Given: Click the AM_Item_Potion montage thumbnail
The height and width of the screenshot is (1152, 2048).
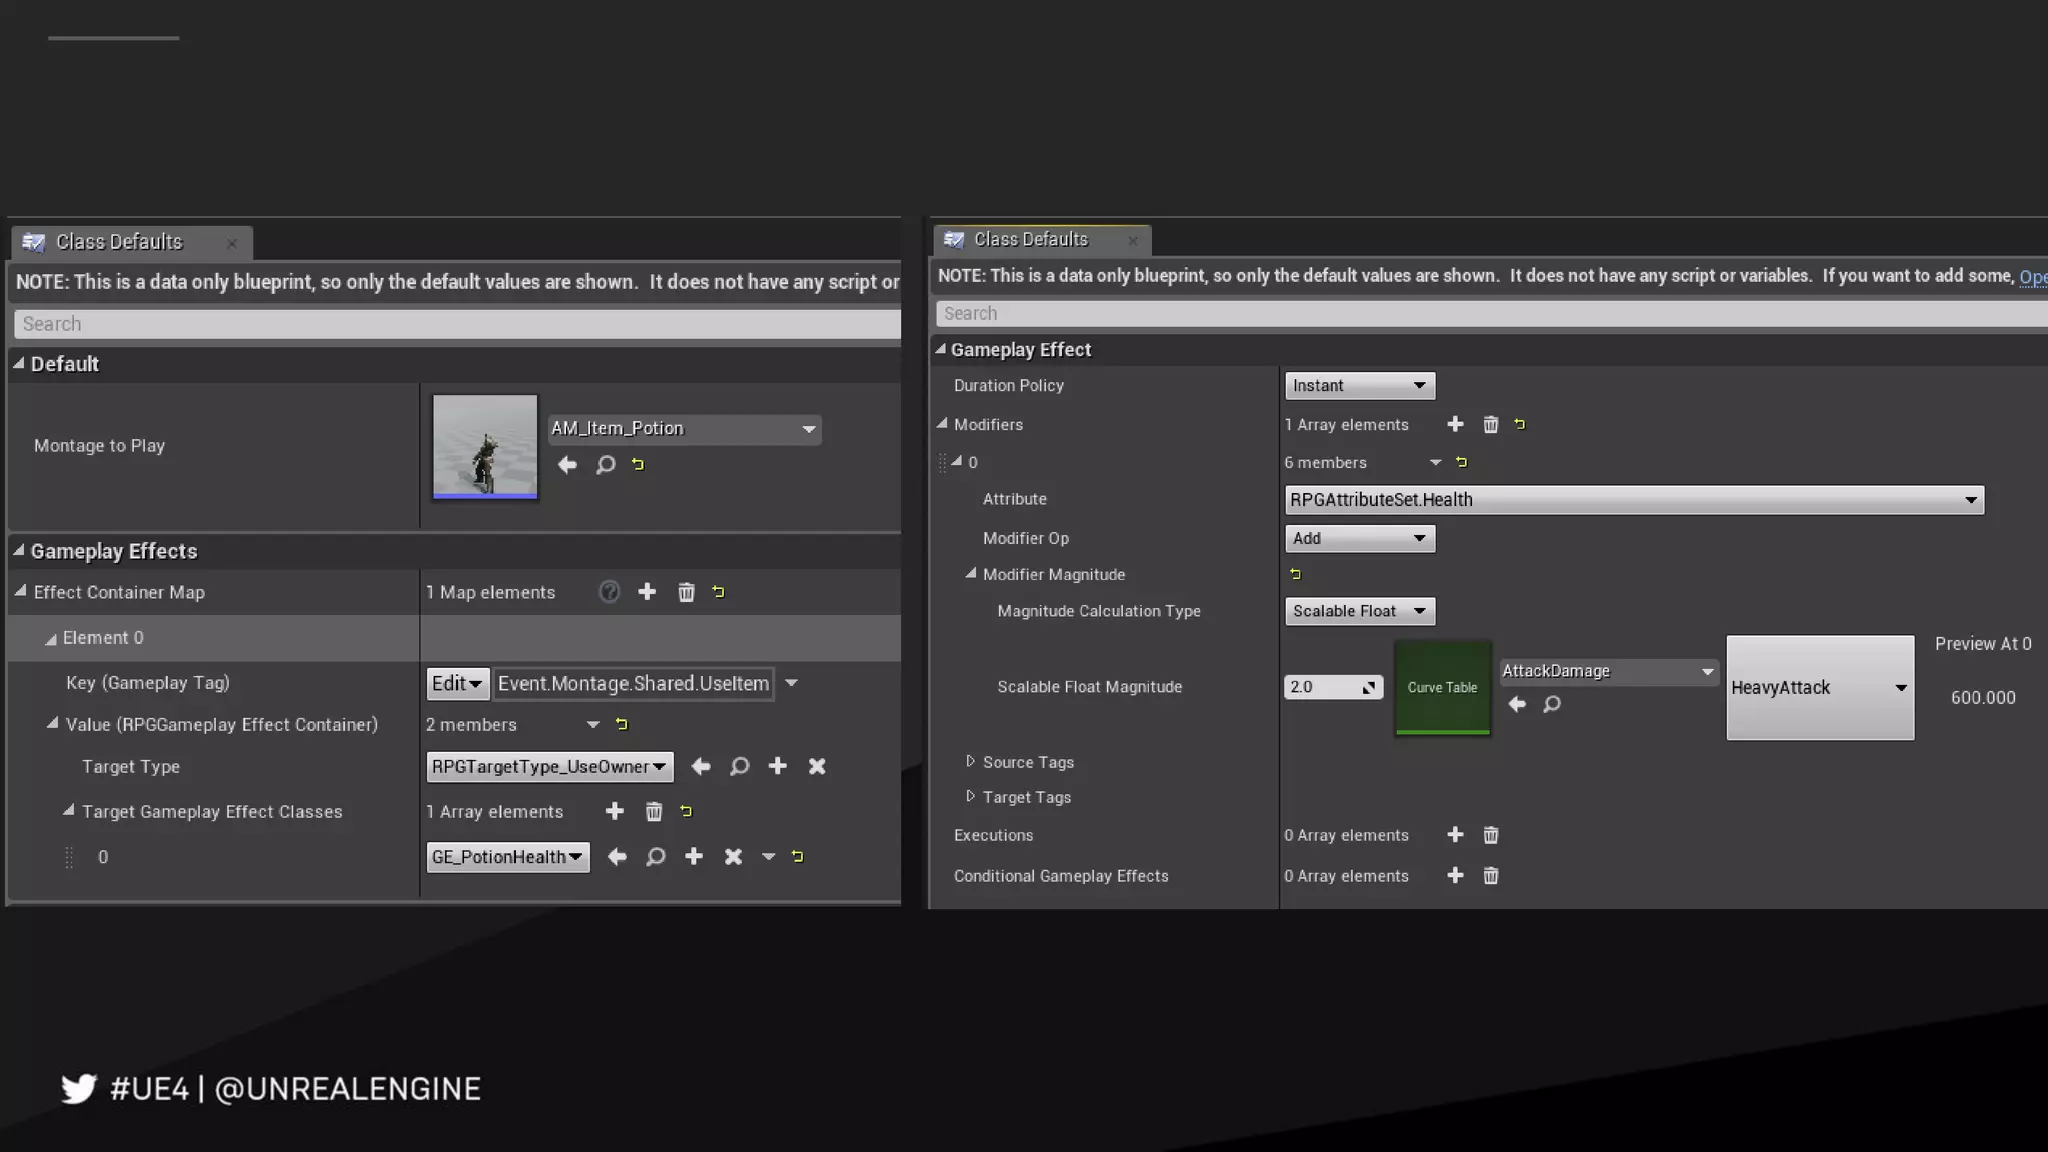Looking at the screenshot, I should click(485, 446).
